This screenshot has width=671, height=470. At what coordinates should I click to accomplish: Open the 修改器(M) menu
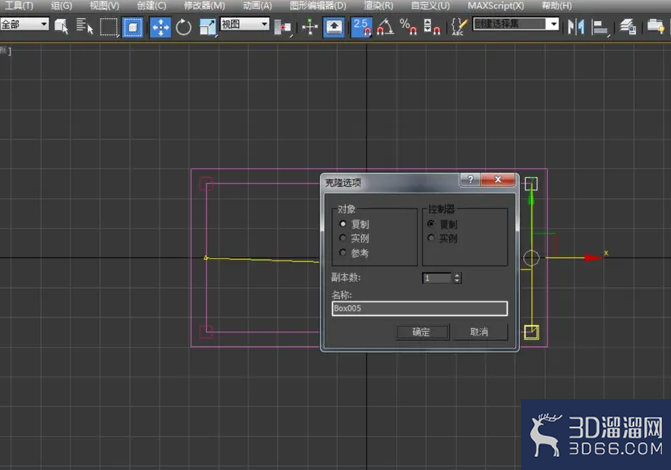click(204, 6)
